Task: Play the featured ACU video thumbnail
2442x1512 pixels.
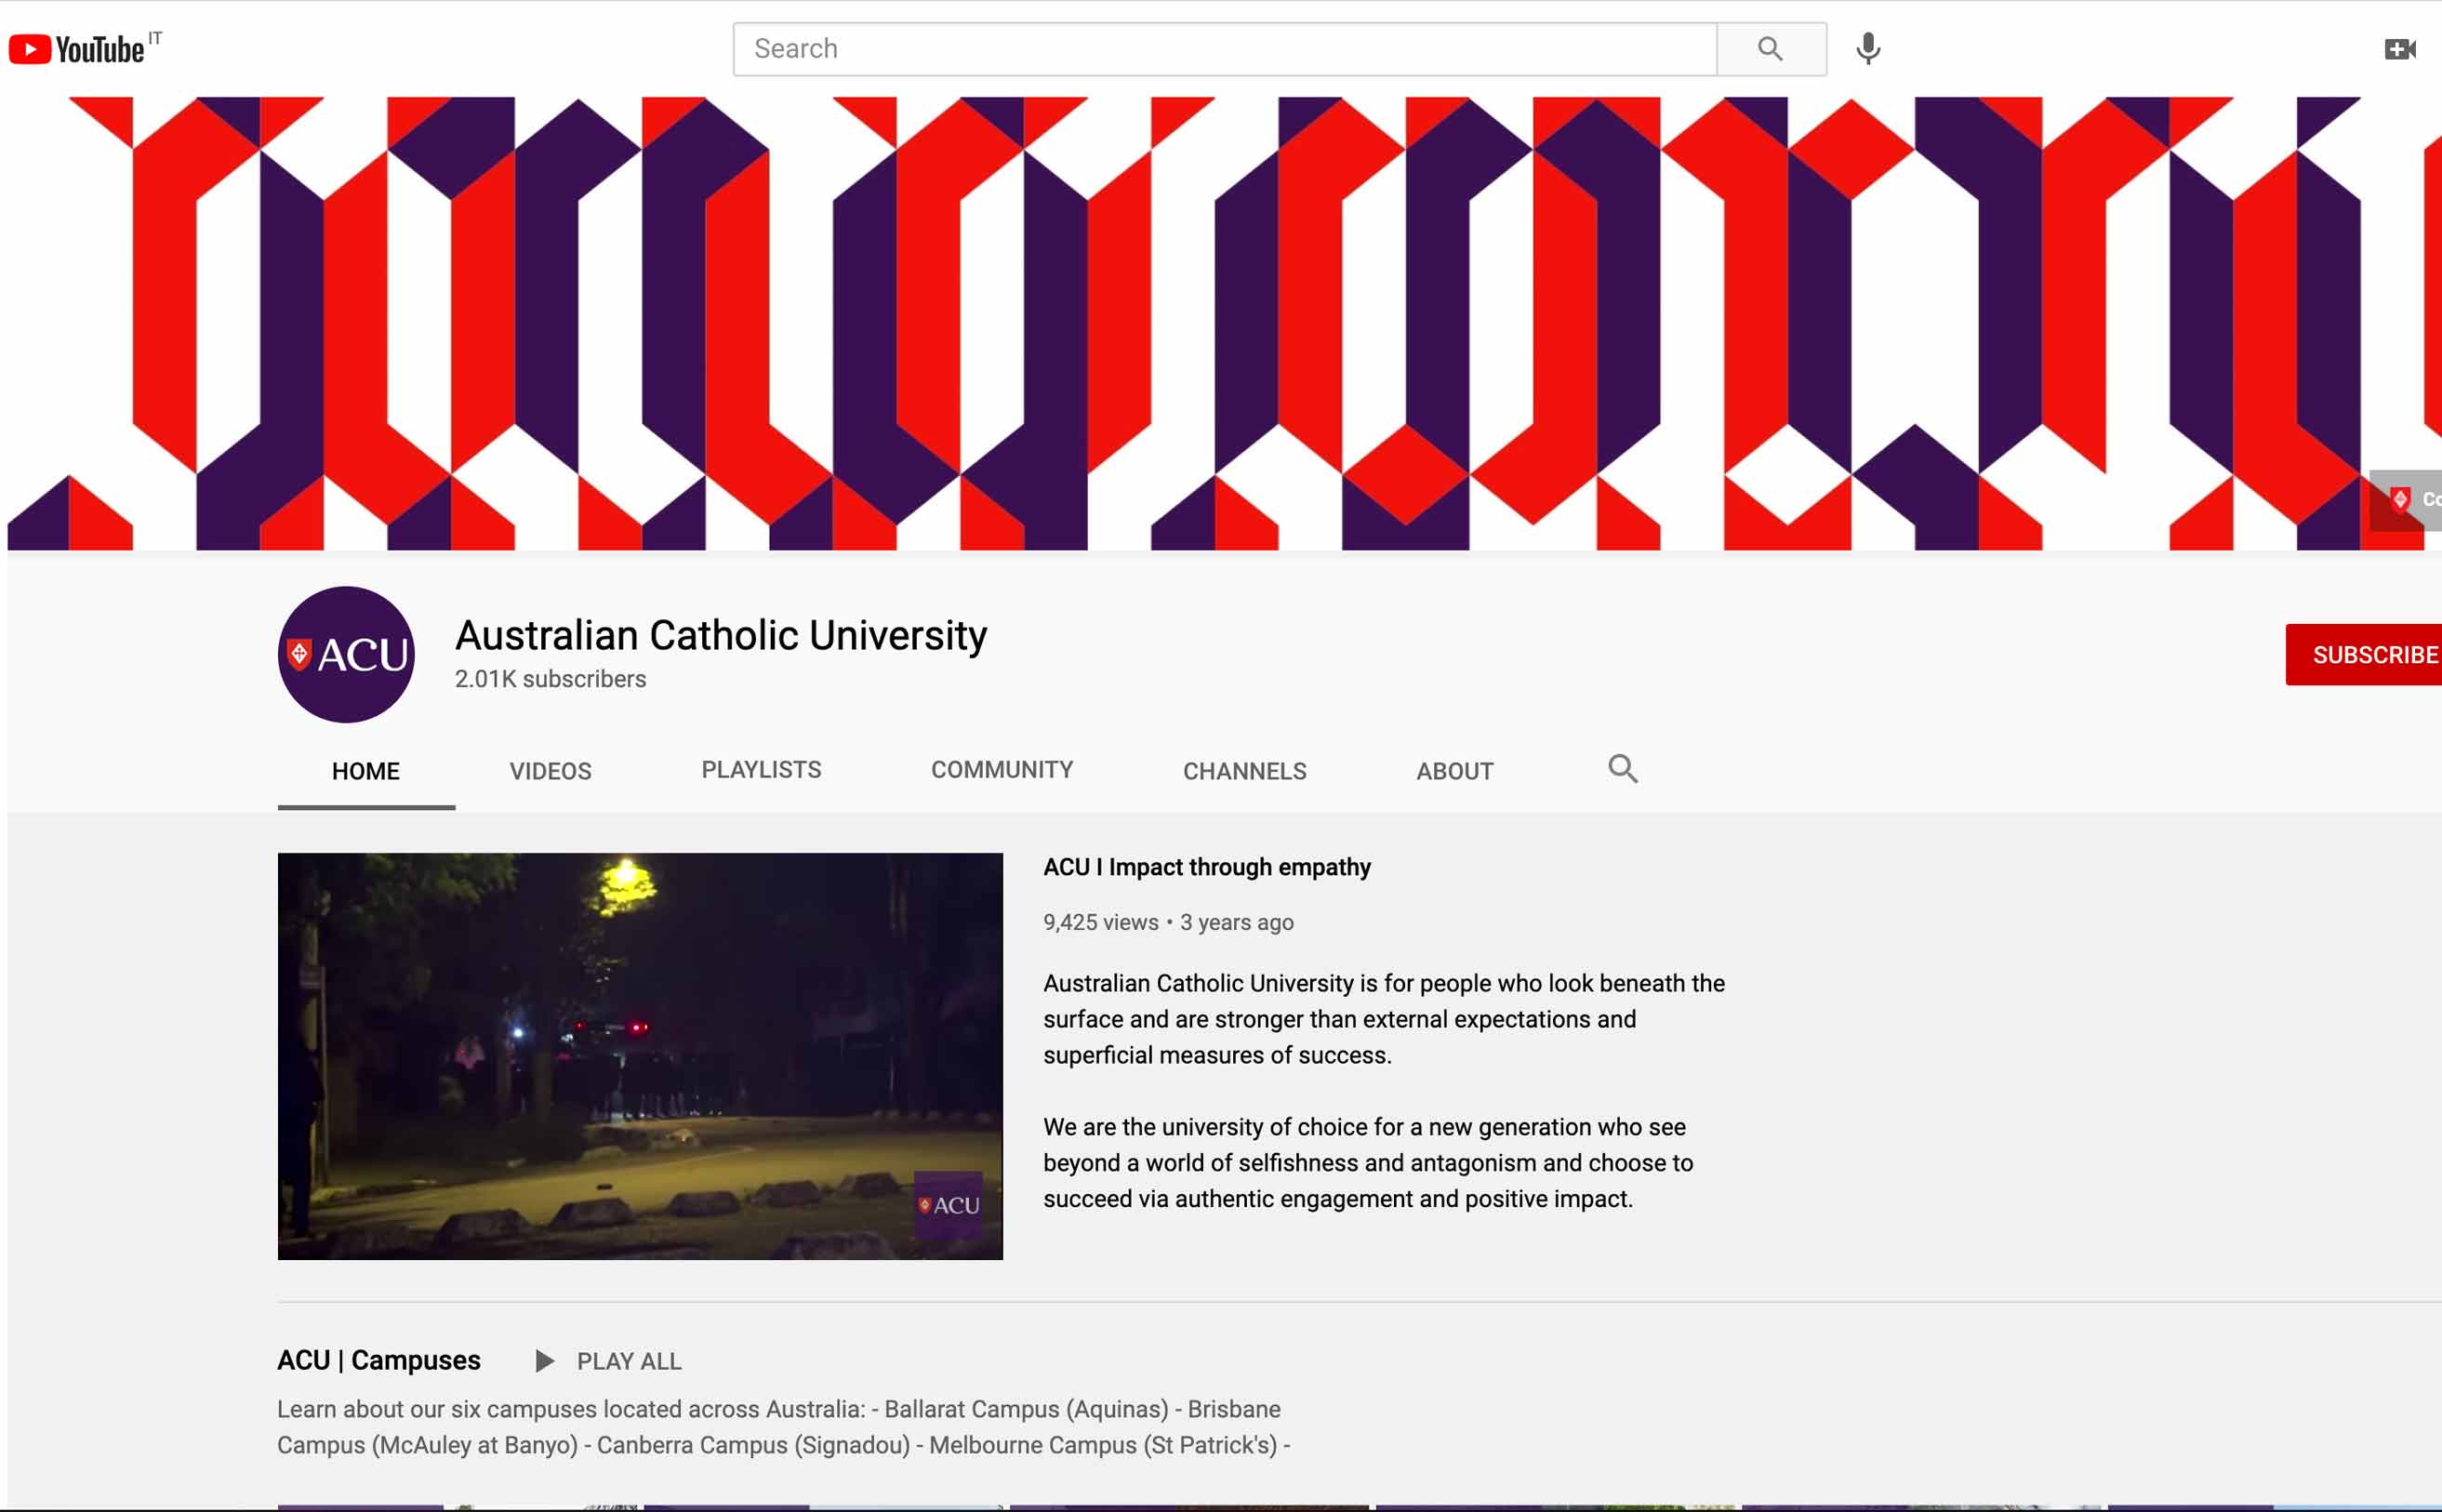Action: 640,1056
